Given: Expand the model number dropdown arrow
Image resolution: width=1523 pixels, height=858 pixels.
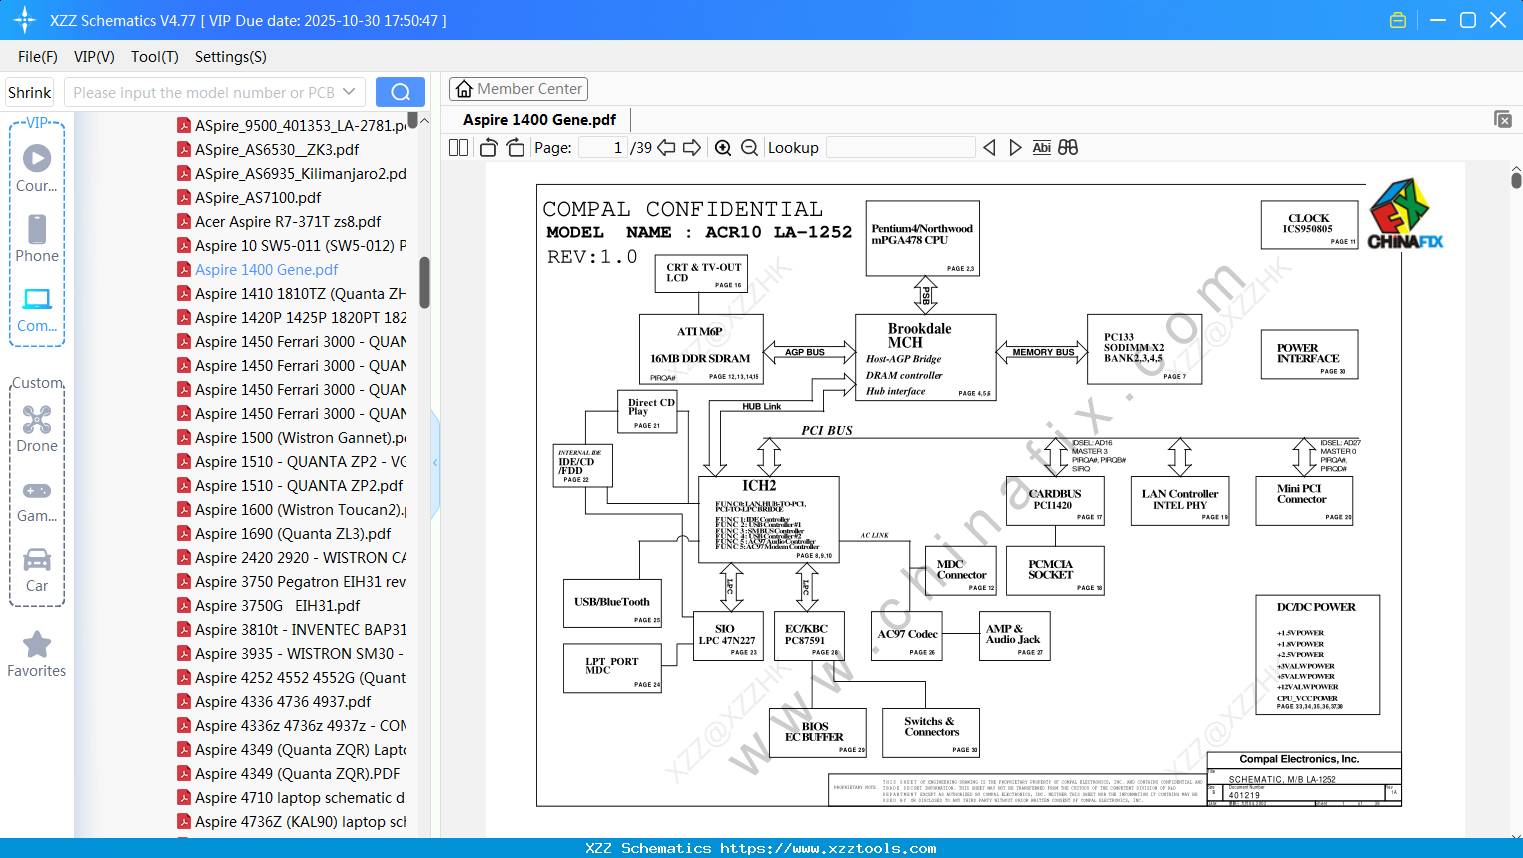Looking at the screenshot, I should (349, 92).
